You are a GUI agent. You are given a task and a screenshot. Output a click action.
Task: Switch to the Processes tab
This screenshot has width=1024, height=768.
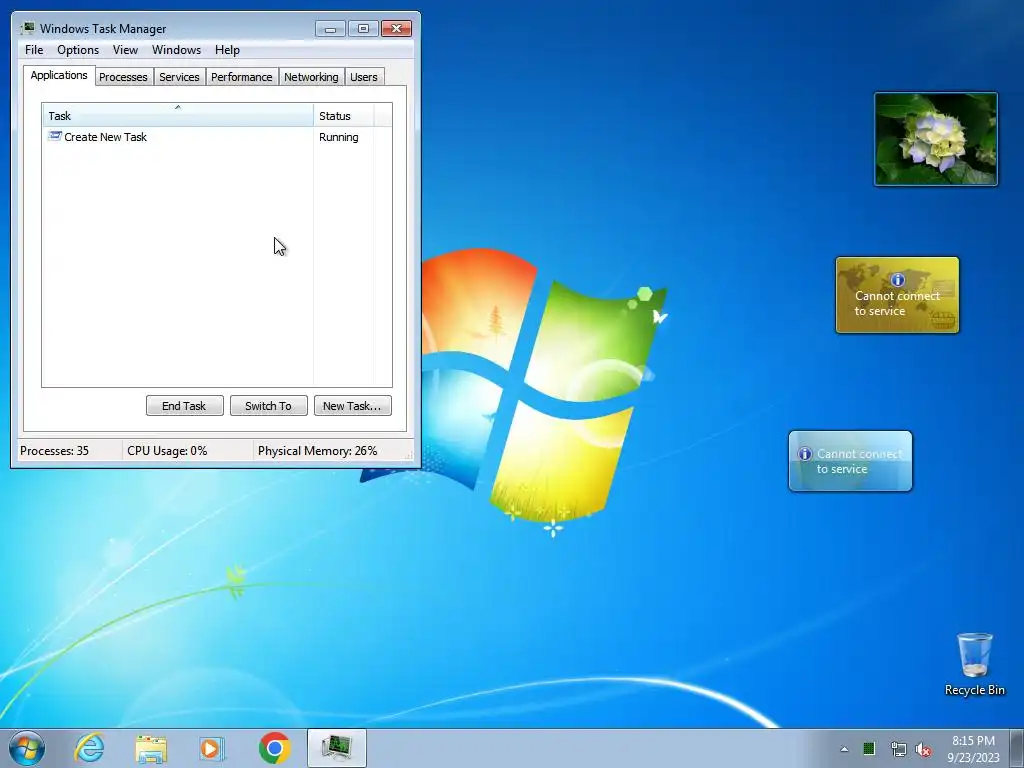click(x=123, y=77)
